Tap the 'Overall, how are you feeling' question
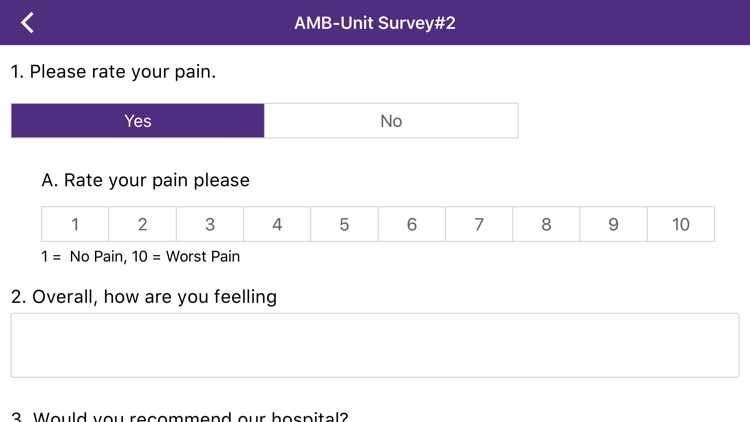This screenshot has width=750, height=422. click(144, 297)
